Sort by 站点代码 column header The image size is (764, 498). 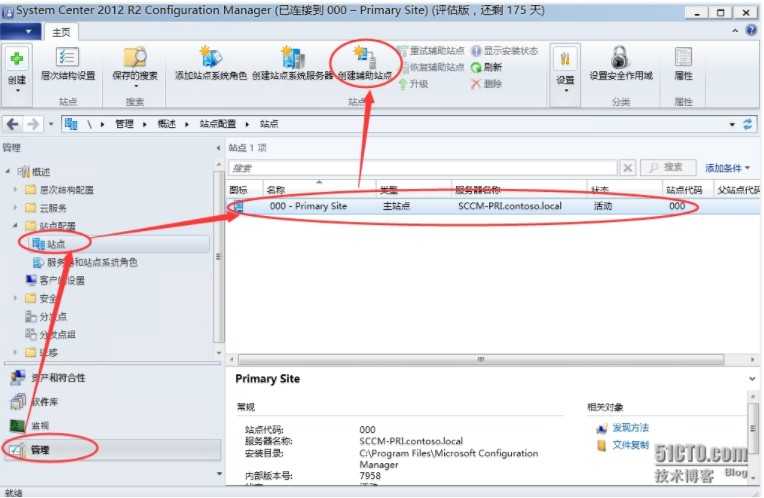[x=688, y=190]
